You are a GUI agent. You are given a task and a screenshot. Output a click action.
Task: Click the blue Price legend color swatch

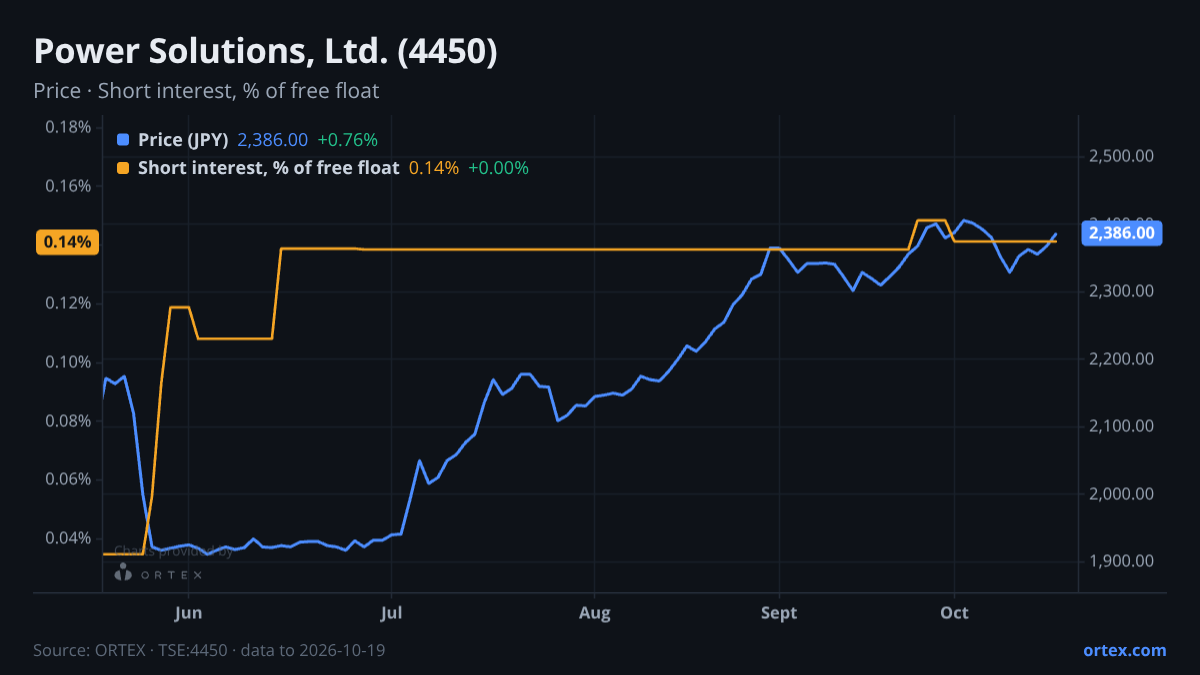123,140
